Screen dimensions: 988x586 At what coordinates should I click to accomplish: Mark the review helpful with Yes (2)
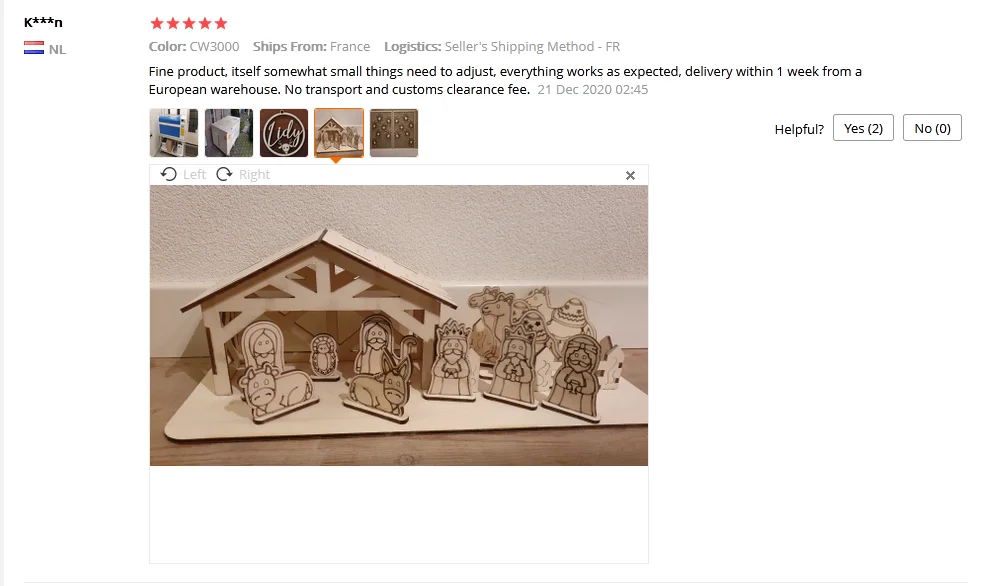tap(863, 128)
